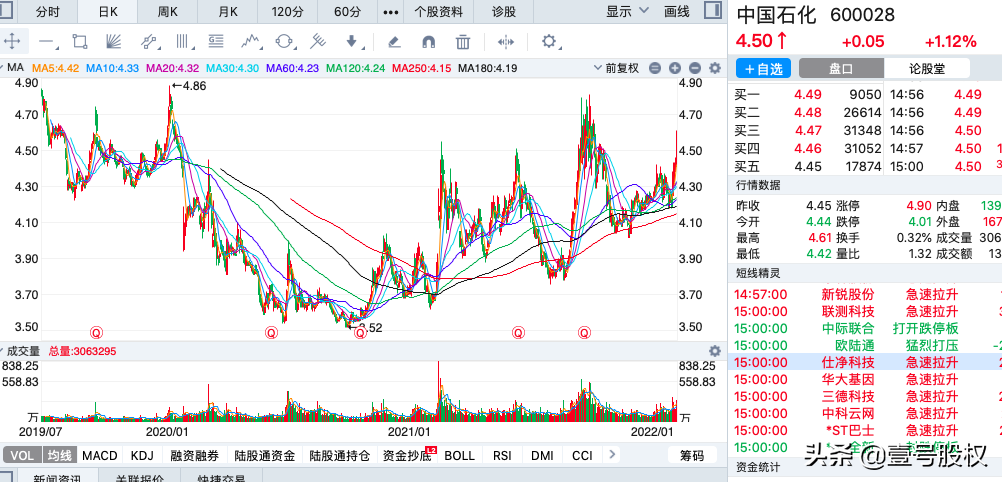Toggle 均线 moving average overlay
This screenshot has height=482, width=1002.
click(x=59, y=455)
